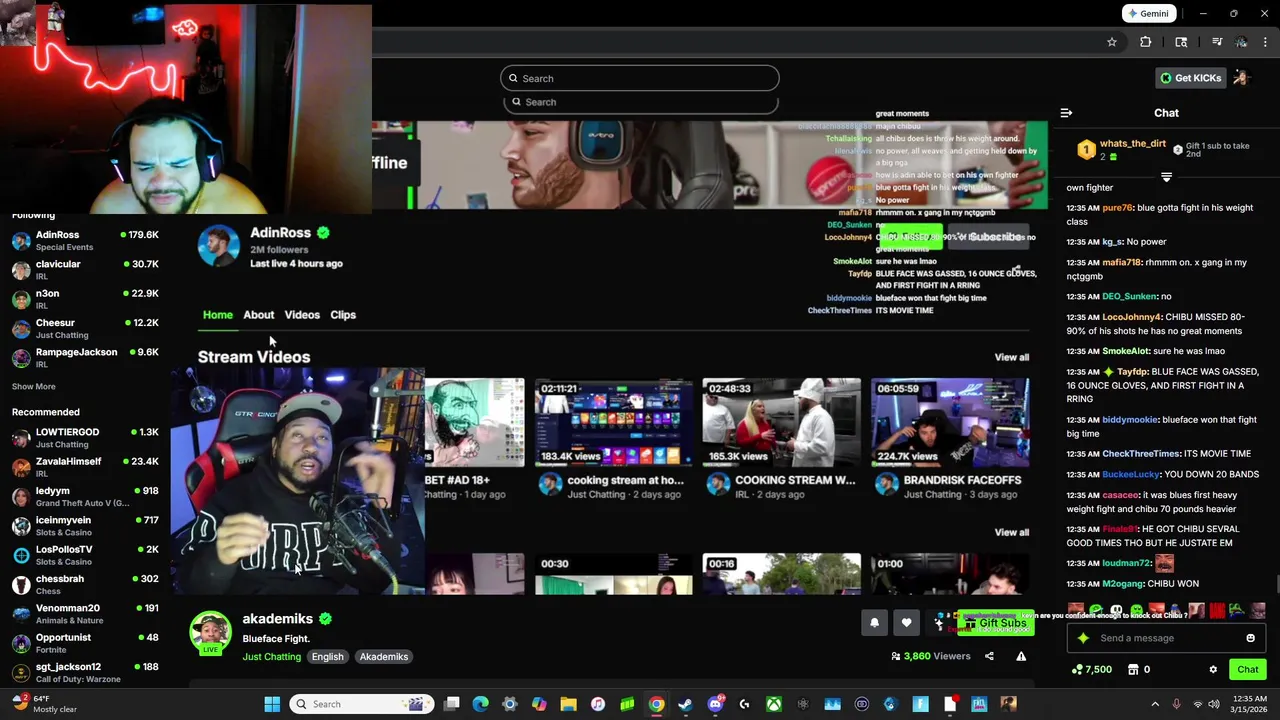This screenshot has height=720, width=1280.
Task: Open Xbox app from taskbar
Action: pyautogui.click(x=774, y=704)
